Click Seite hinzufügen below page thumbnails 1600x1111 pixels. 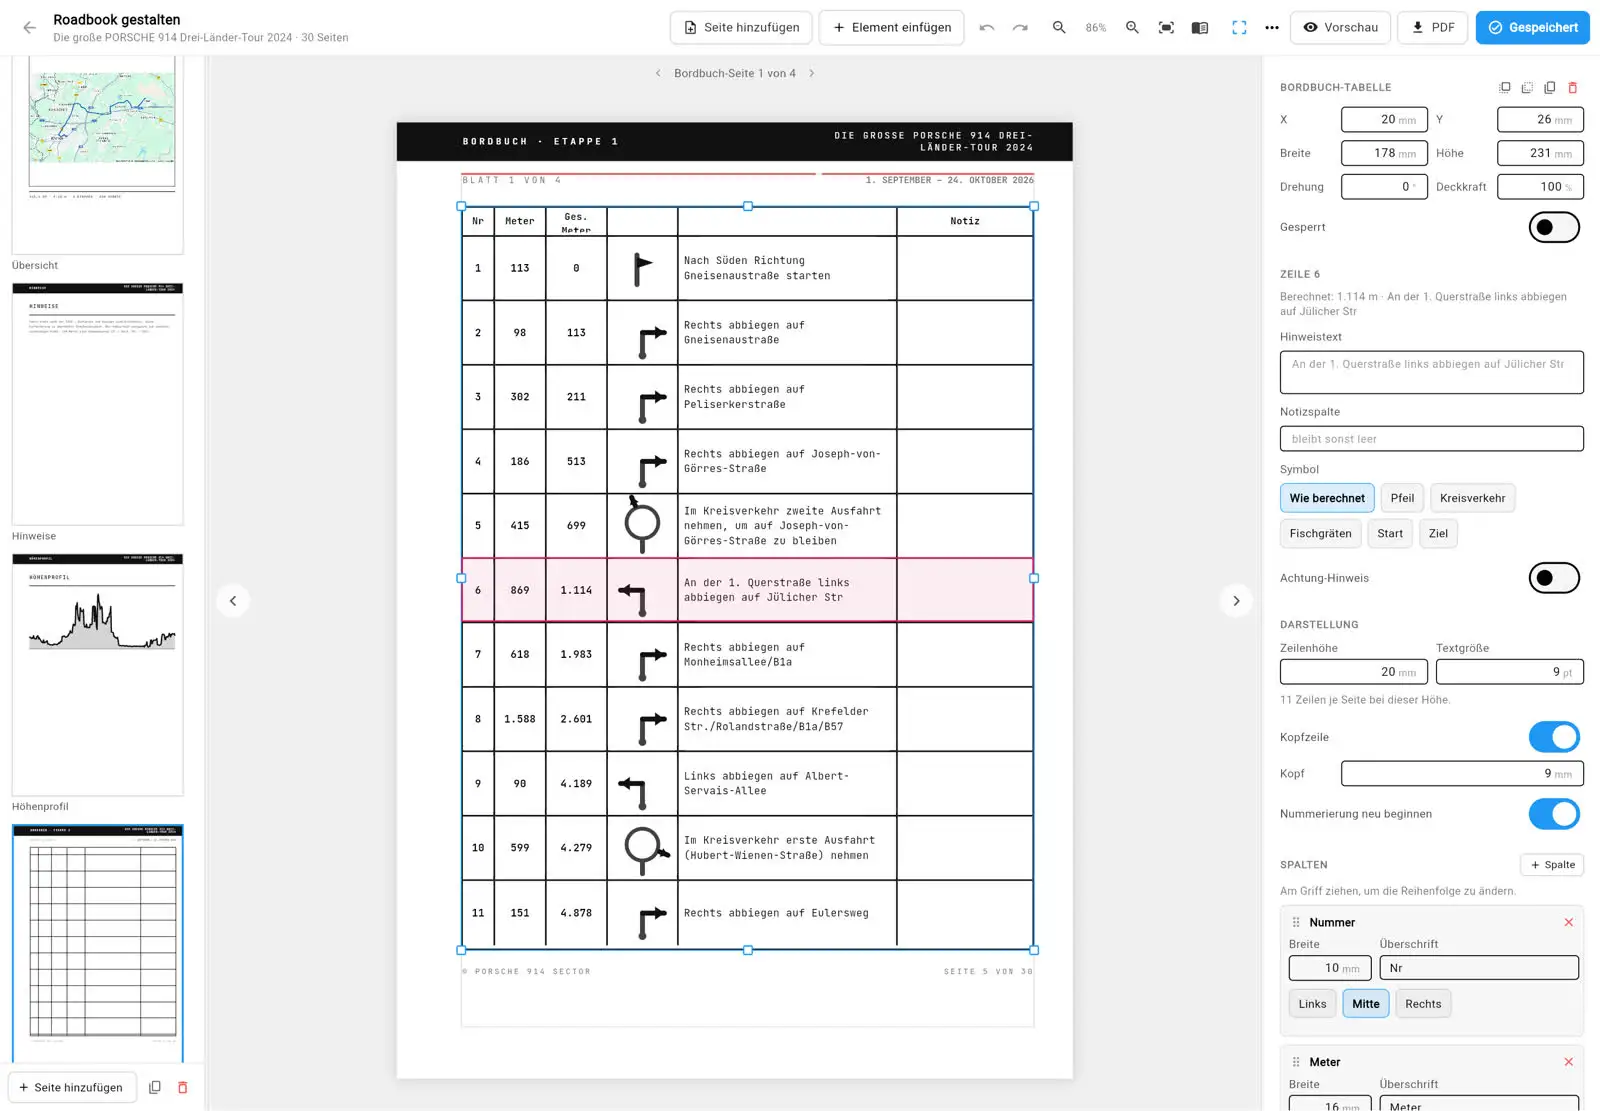tap(71, 1087)
